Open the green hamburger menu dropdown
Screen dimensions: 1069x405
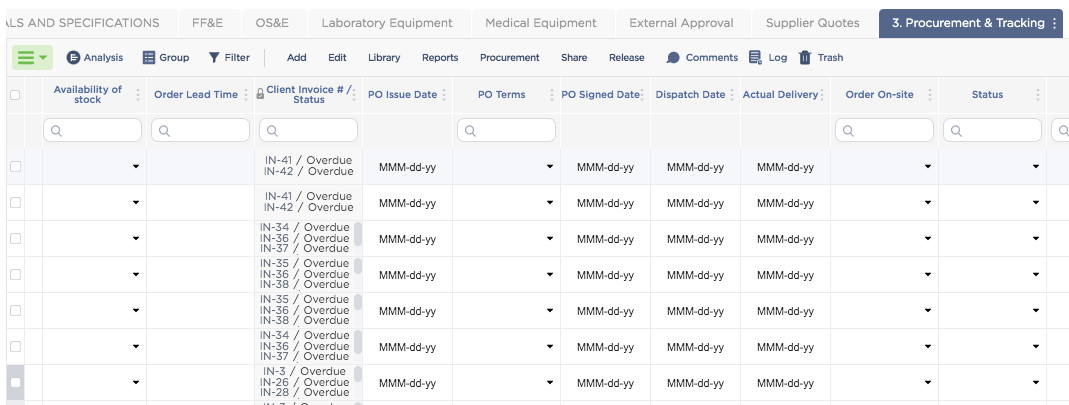coord(32,58)
